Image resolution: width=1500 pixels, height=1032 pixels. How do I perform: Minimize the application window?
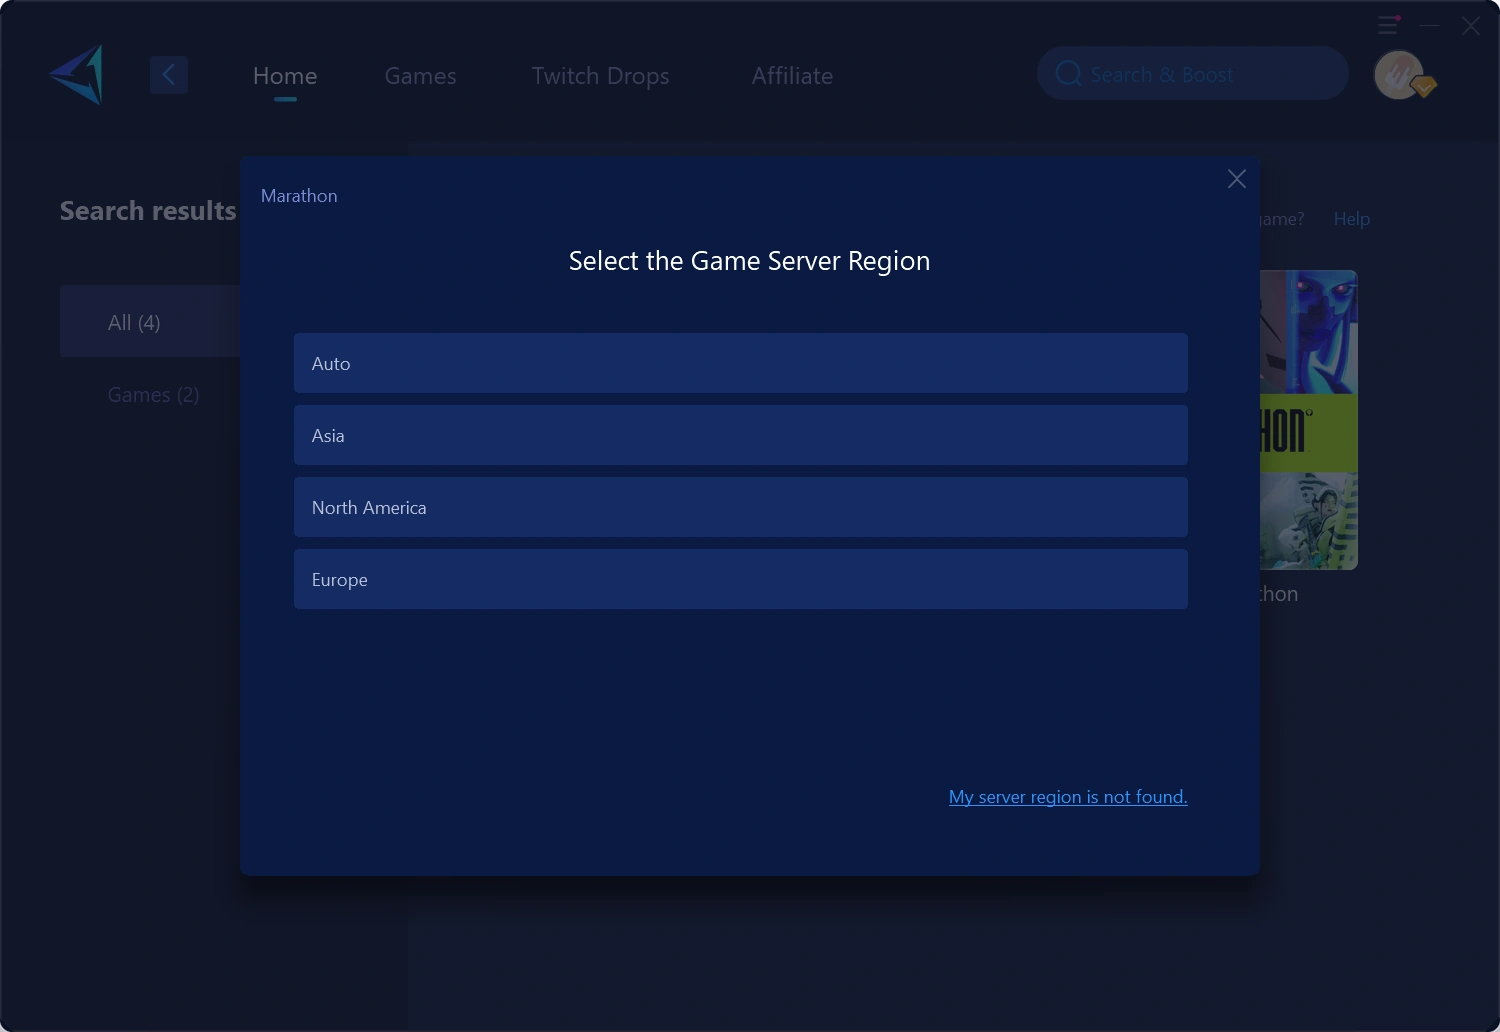coord(1430,25)
